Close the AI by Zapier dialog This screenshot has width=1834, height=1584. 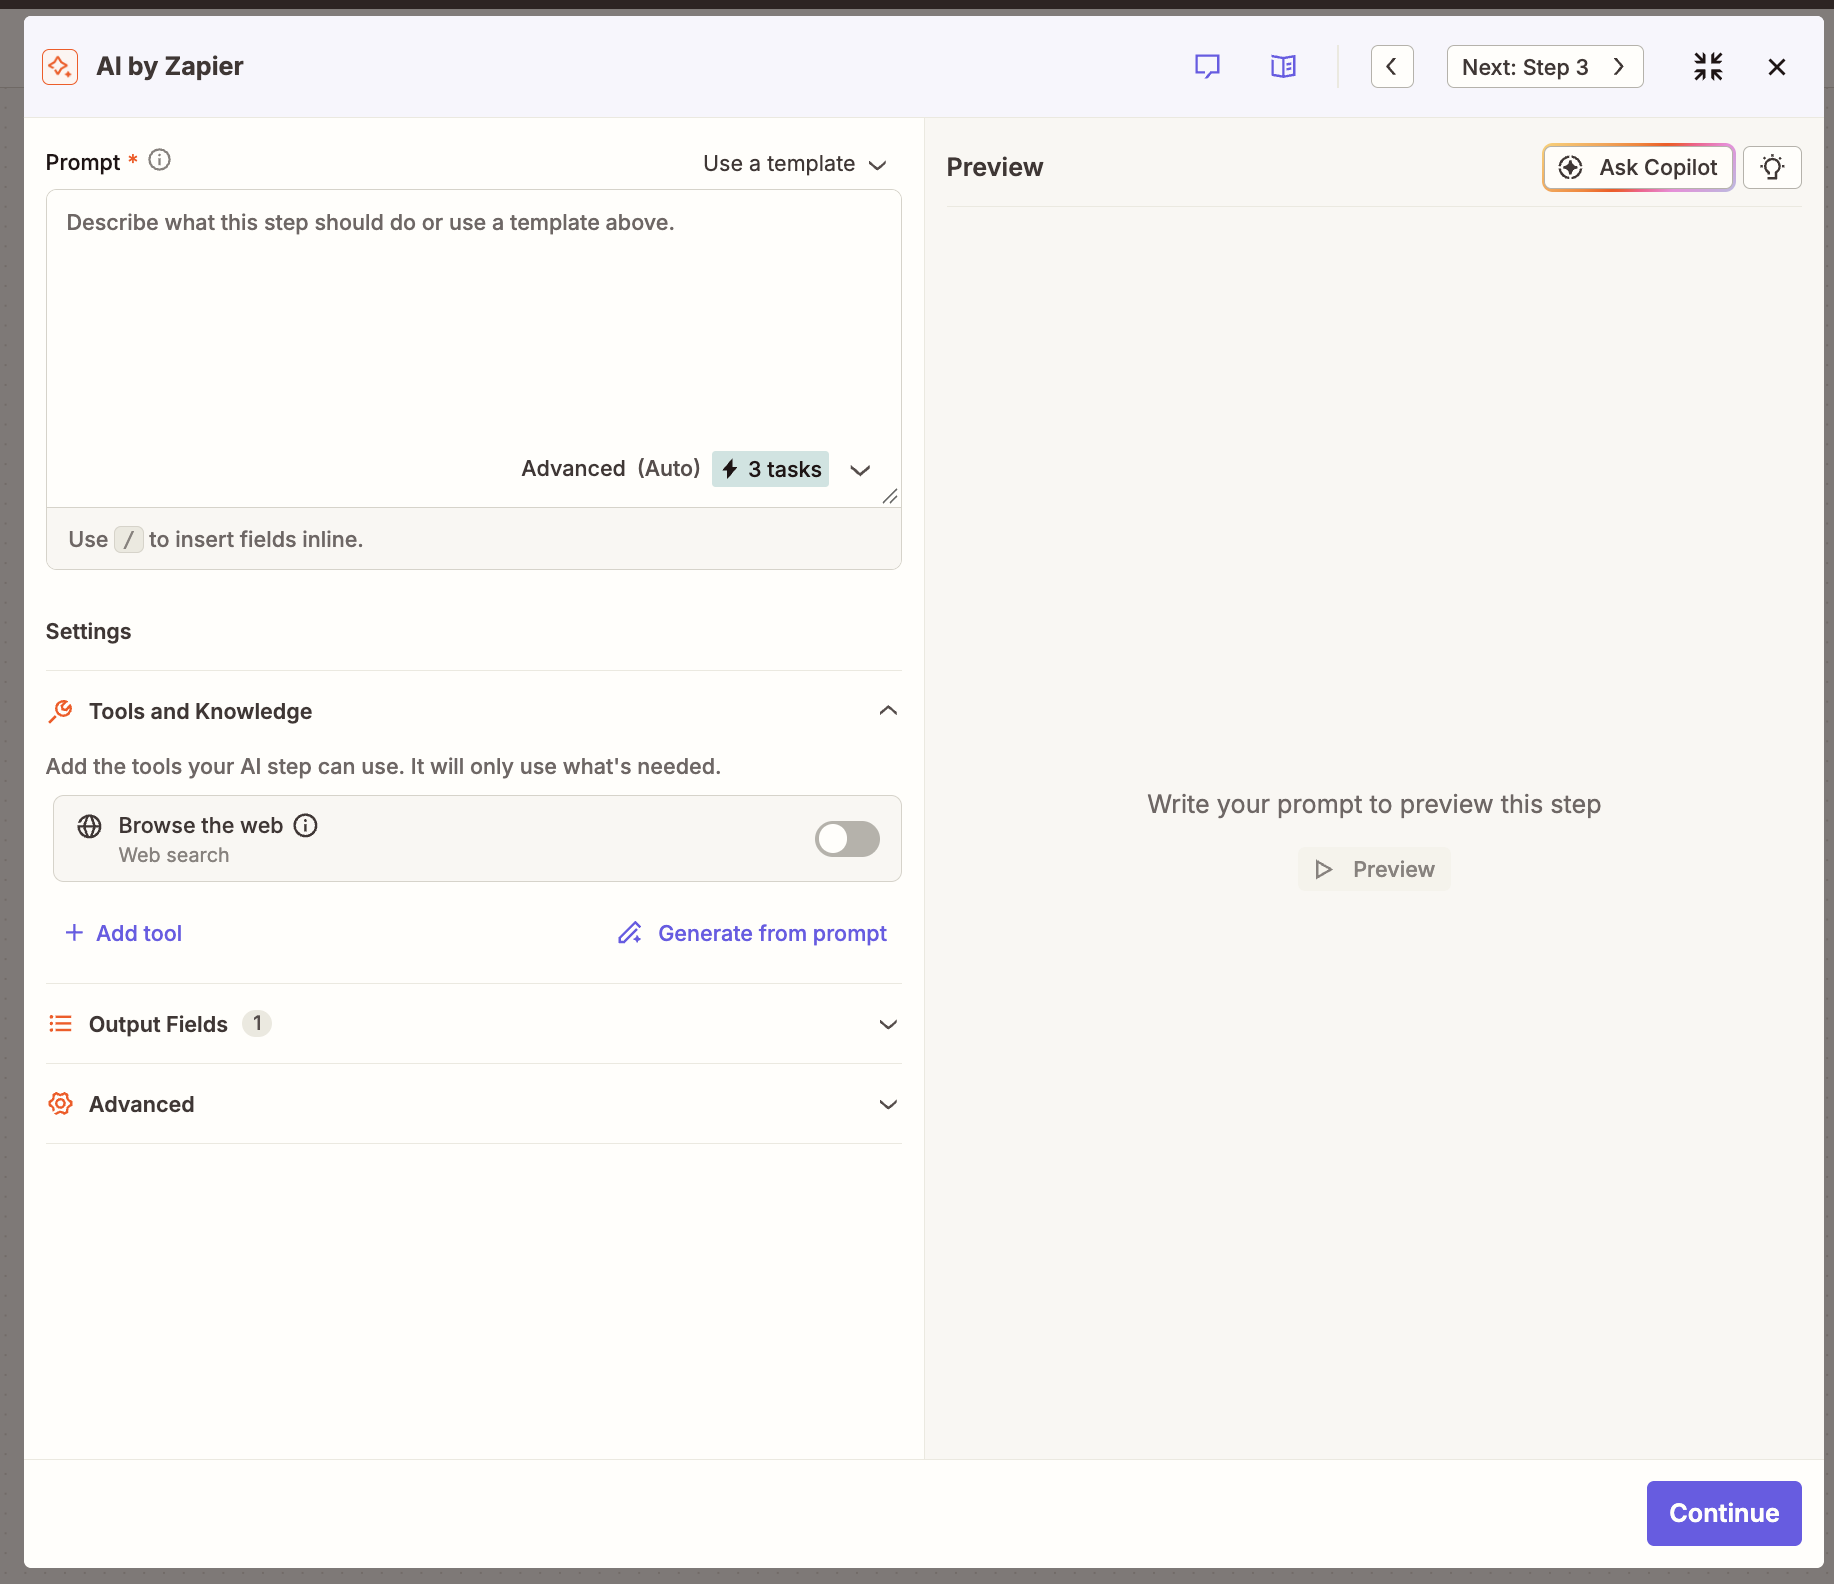tap(1777, 67)
